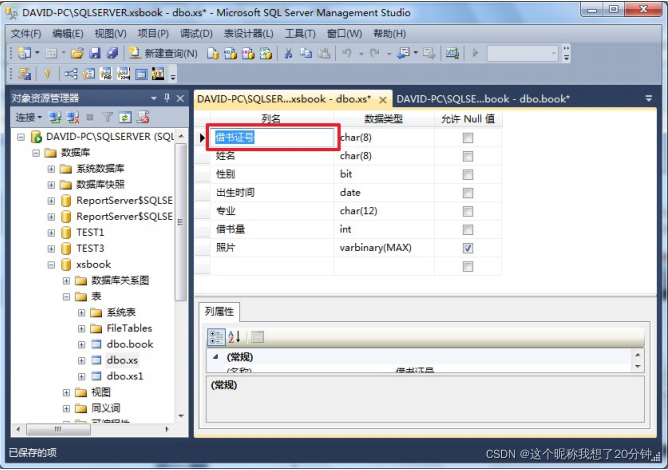Toggle Allow Null for 专业 row

coord(468,211)
